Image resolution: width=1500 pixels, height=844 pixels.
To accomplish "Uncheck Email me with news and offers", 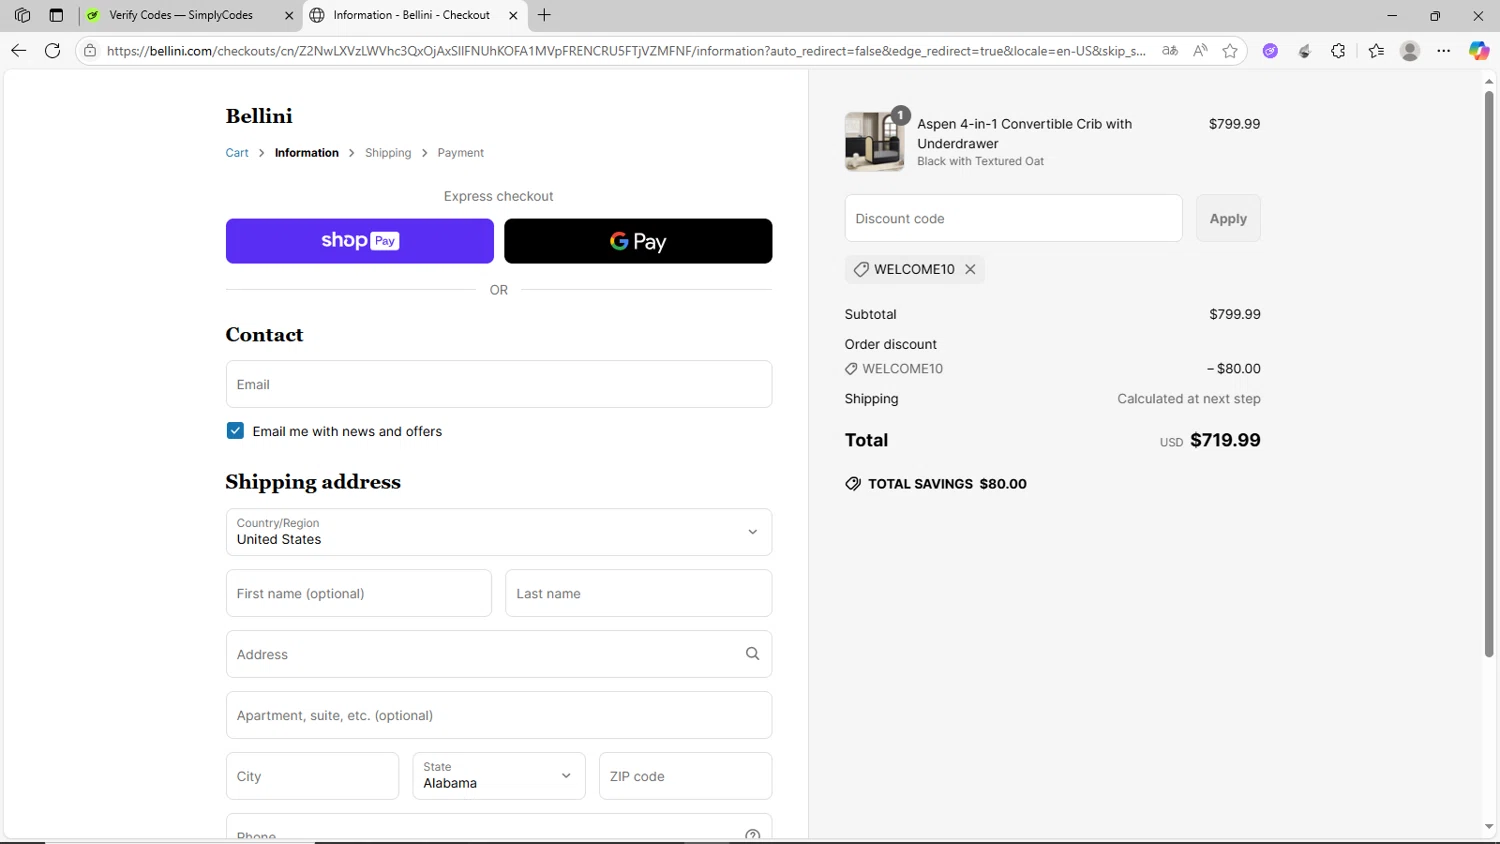I will pyautogui.click(x=235, y=431).
